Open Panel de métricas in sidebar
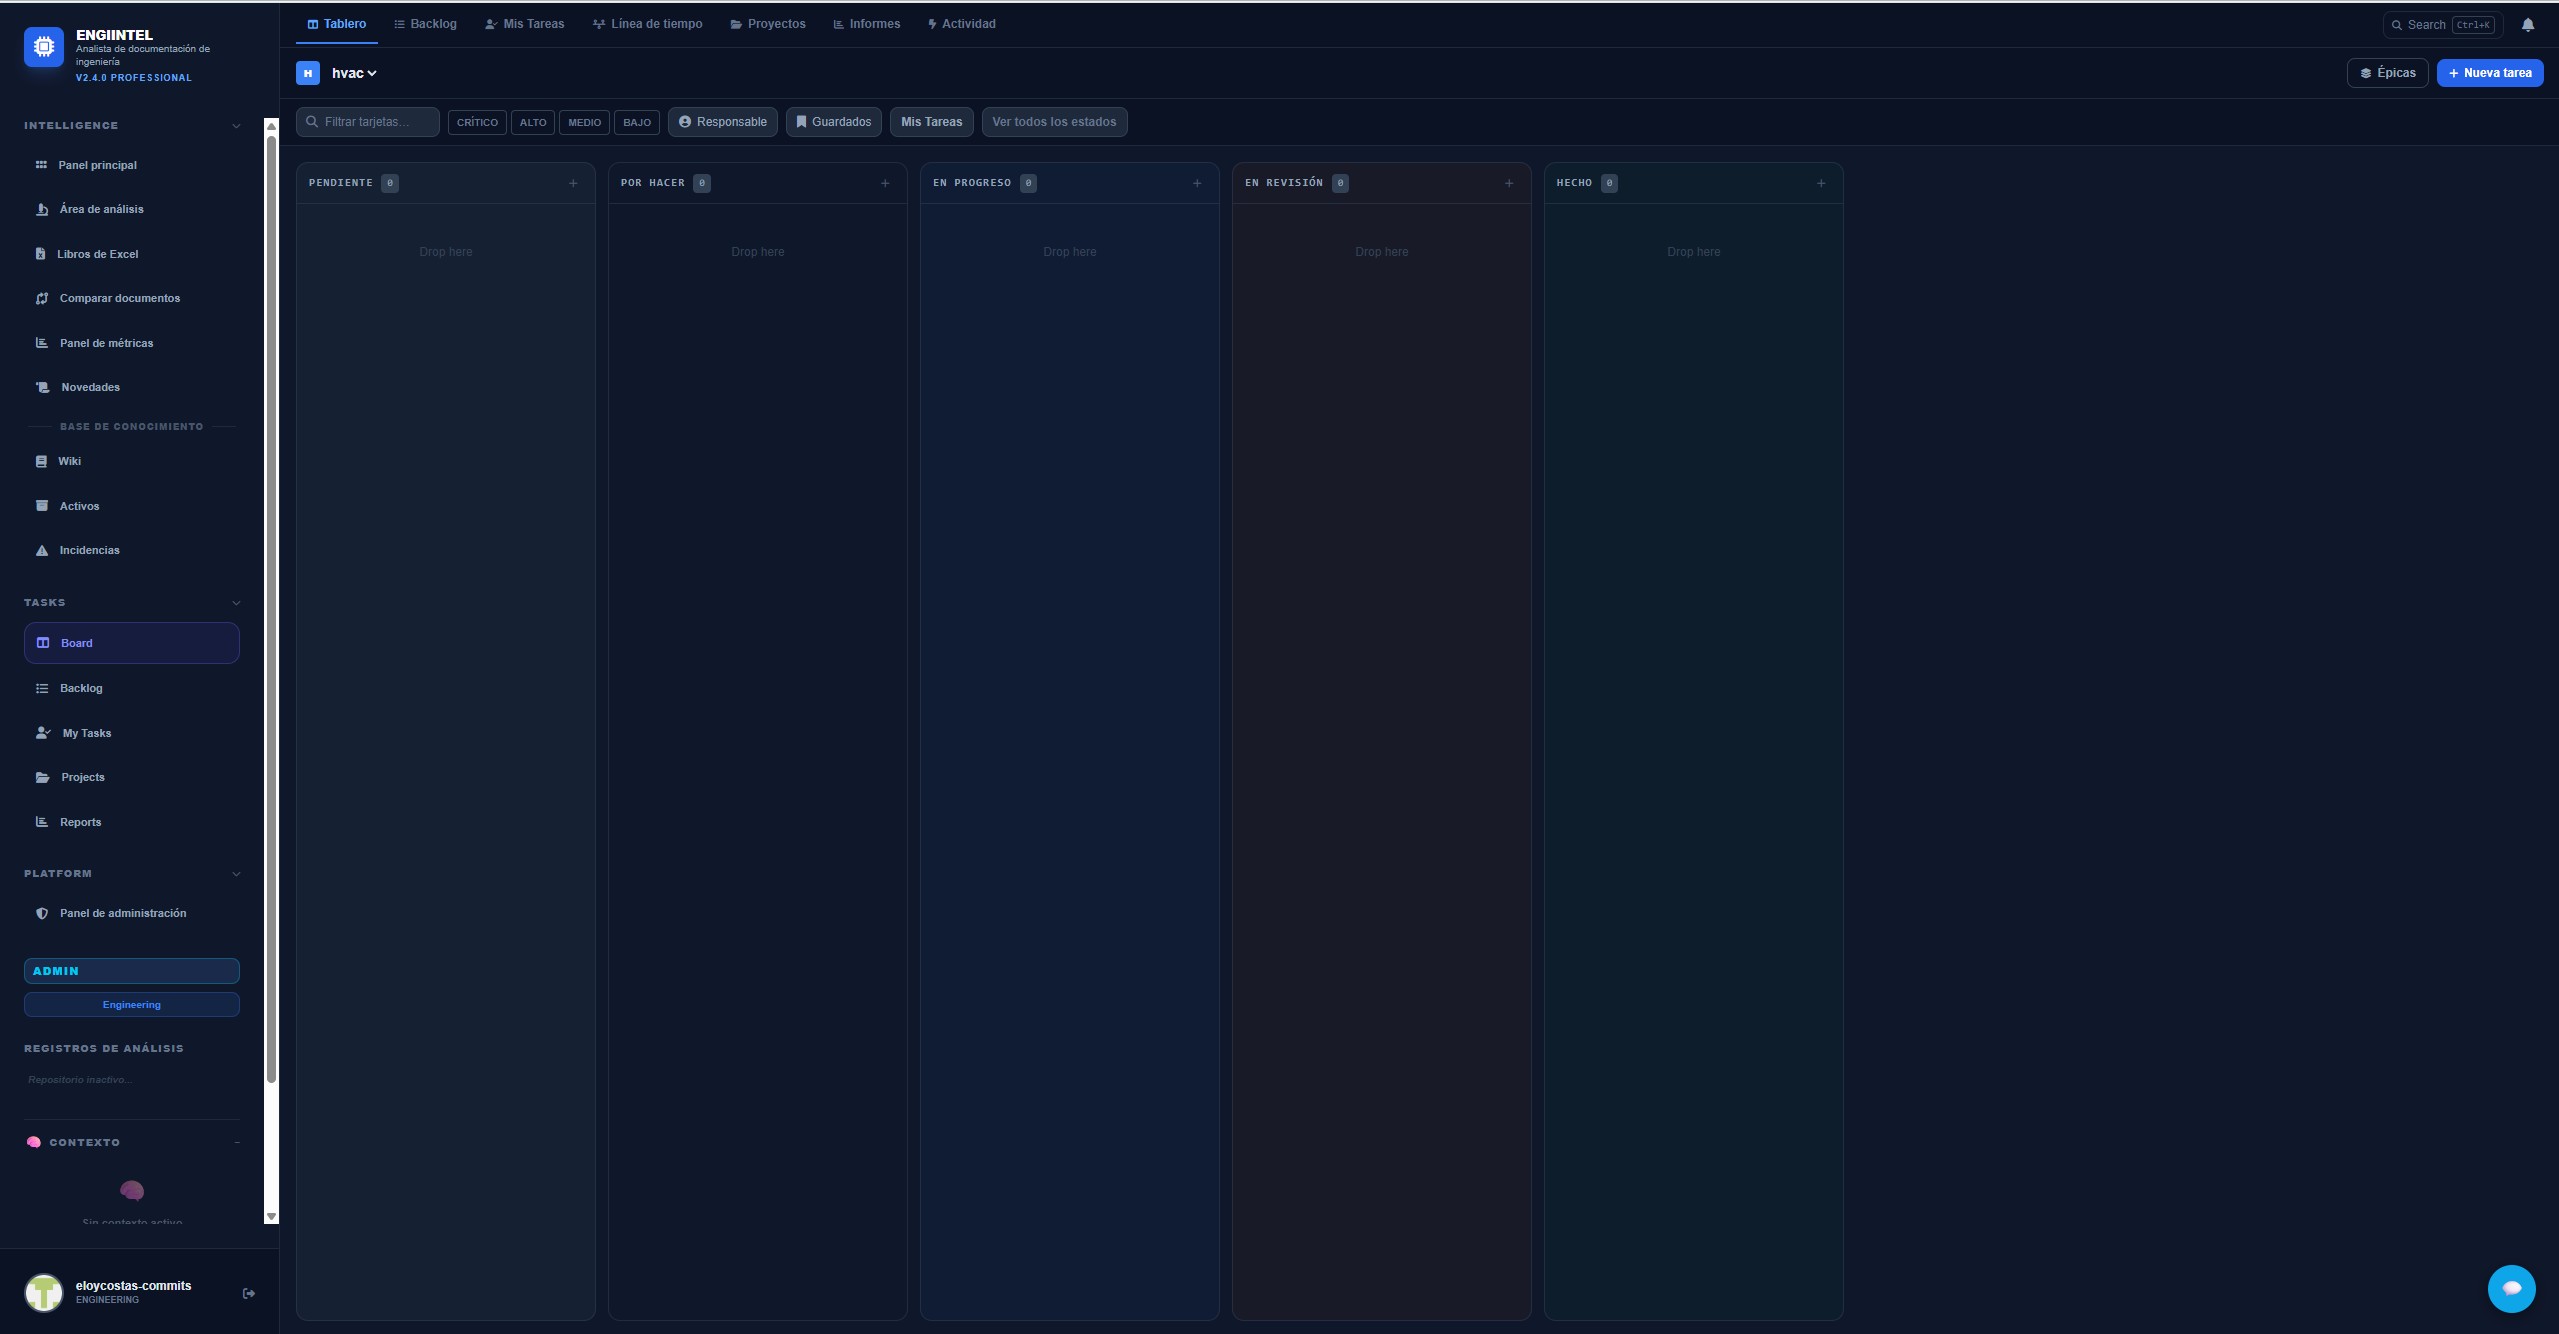Screen dimensions: 2559x1334 pos(132,343)
